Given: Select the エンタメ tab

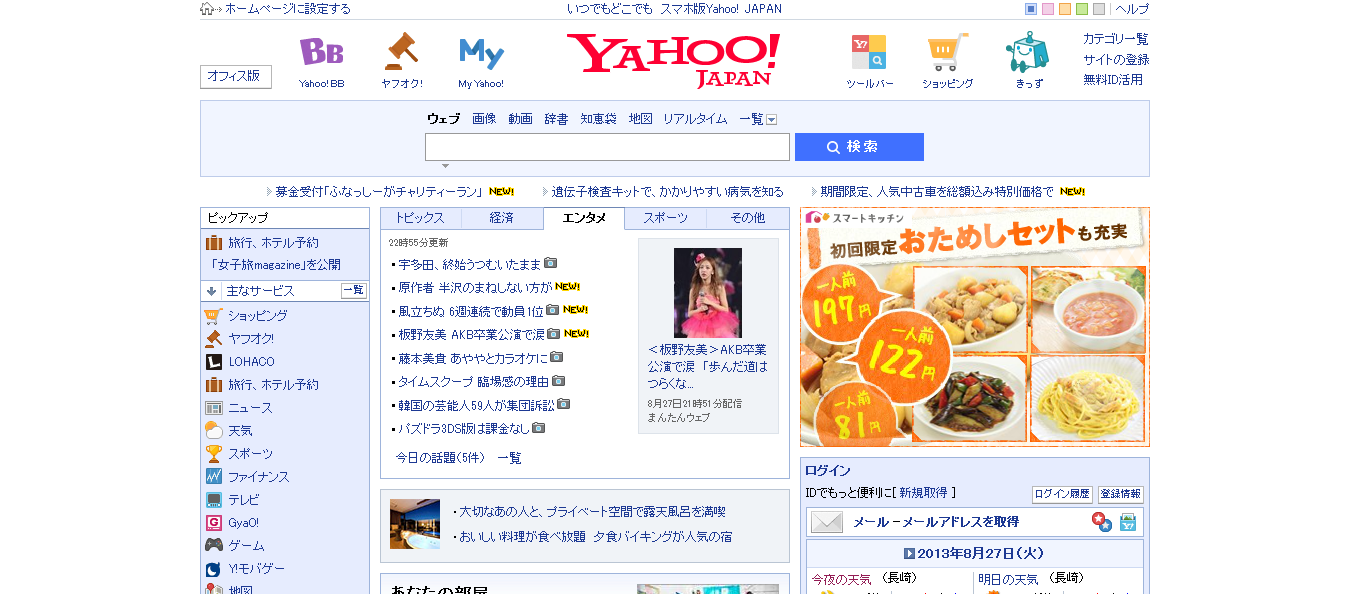Looking at the screenshot, I should tap(584, 218).
